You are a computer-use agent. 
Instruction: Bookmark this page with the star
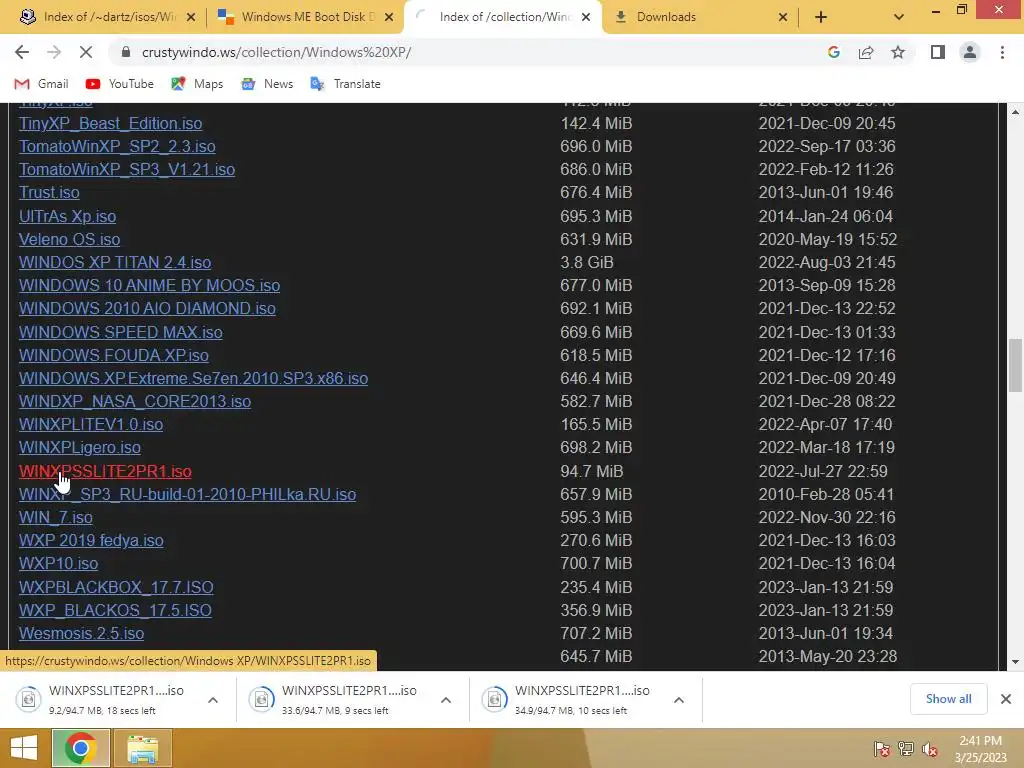pyautogui.click(x=898, y=52)
